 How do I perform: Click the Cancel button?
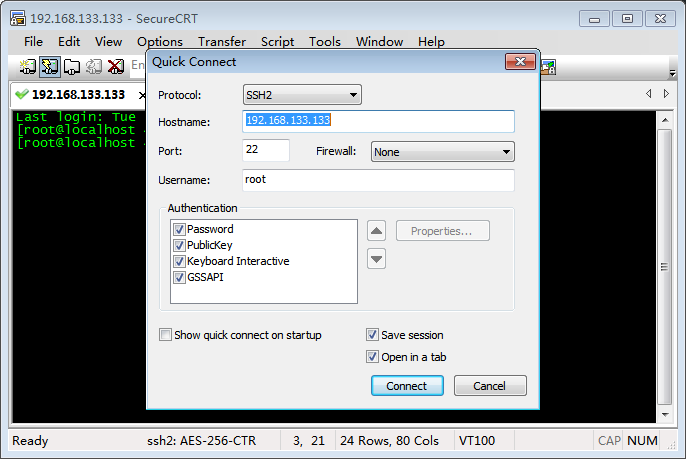point(490,385)
